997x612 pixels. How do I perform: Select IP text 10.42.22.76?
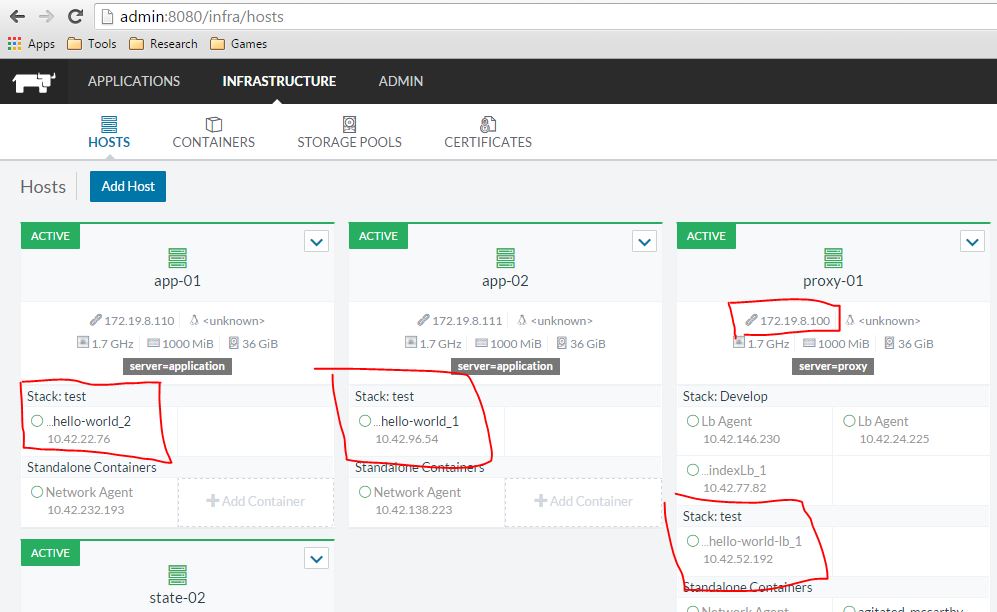click(79, 439)
